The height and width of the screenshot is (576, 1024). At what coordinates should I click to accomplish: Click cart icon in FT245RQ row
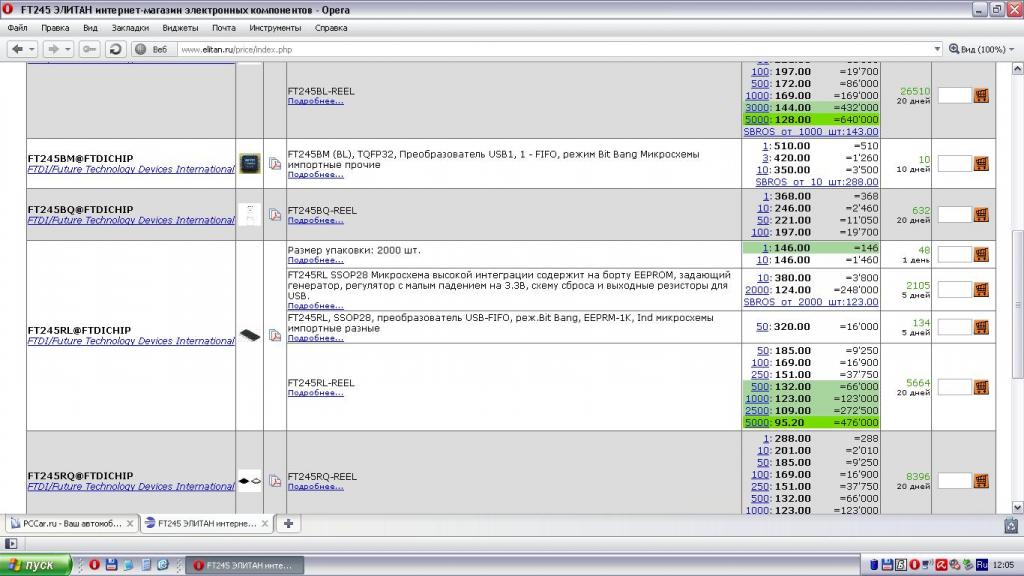[x=981, y=481]
